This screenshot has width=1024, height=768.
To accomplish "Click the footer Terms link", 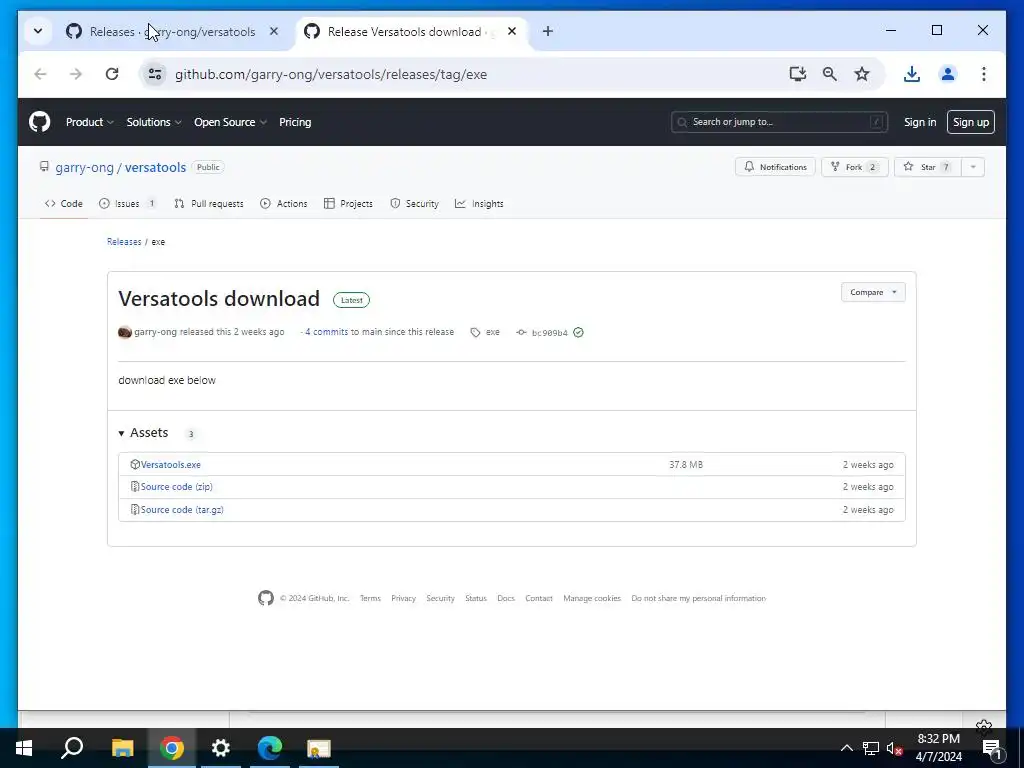I will click(370, 598).
